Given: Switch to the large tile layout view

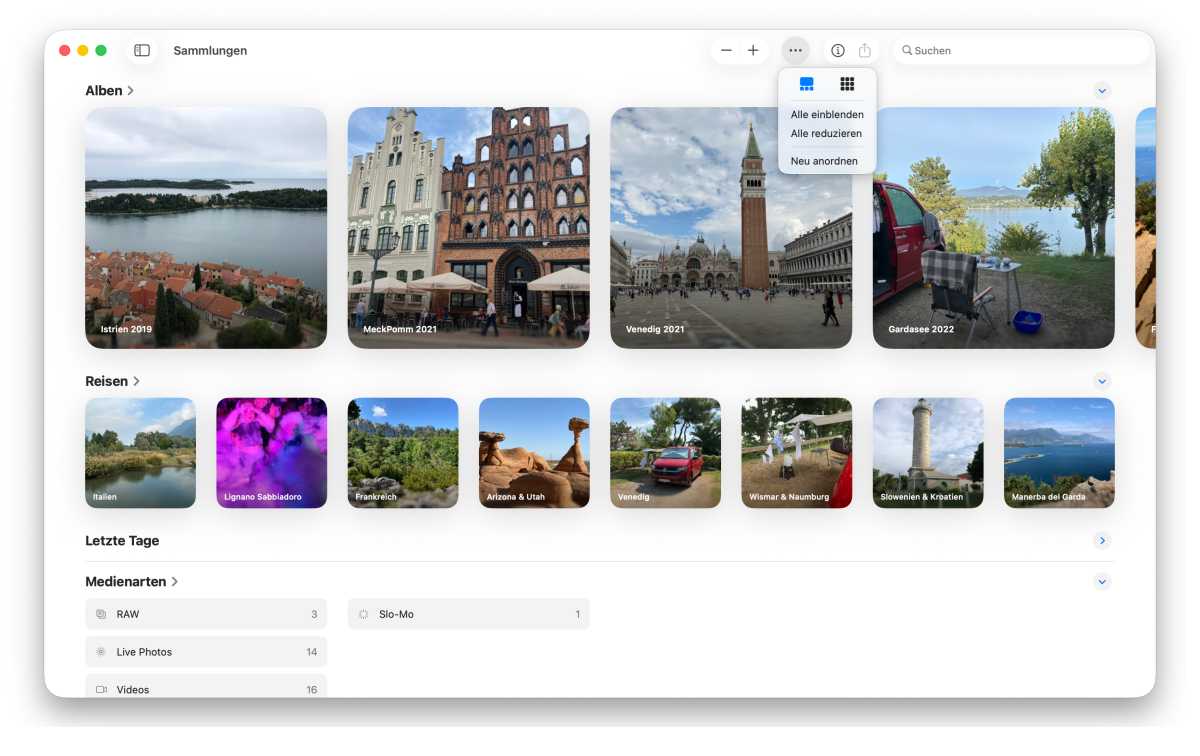Looking at the screenshot, I should coord(807,84).
